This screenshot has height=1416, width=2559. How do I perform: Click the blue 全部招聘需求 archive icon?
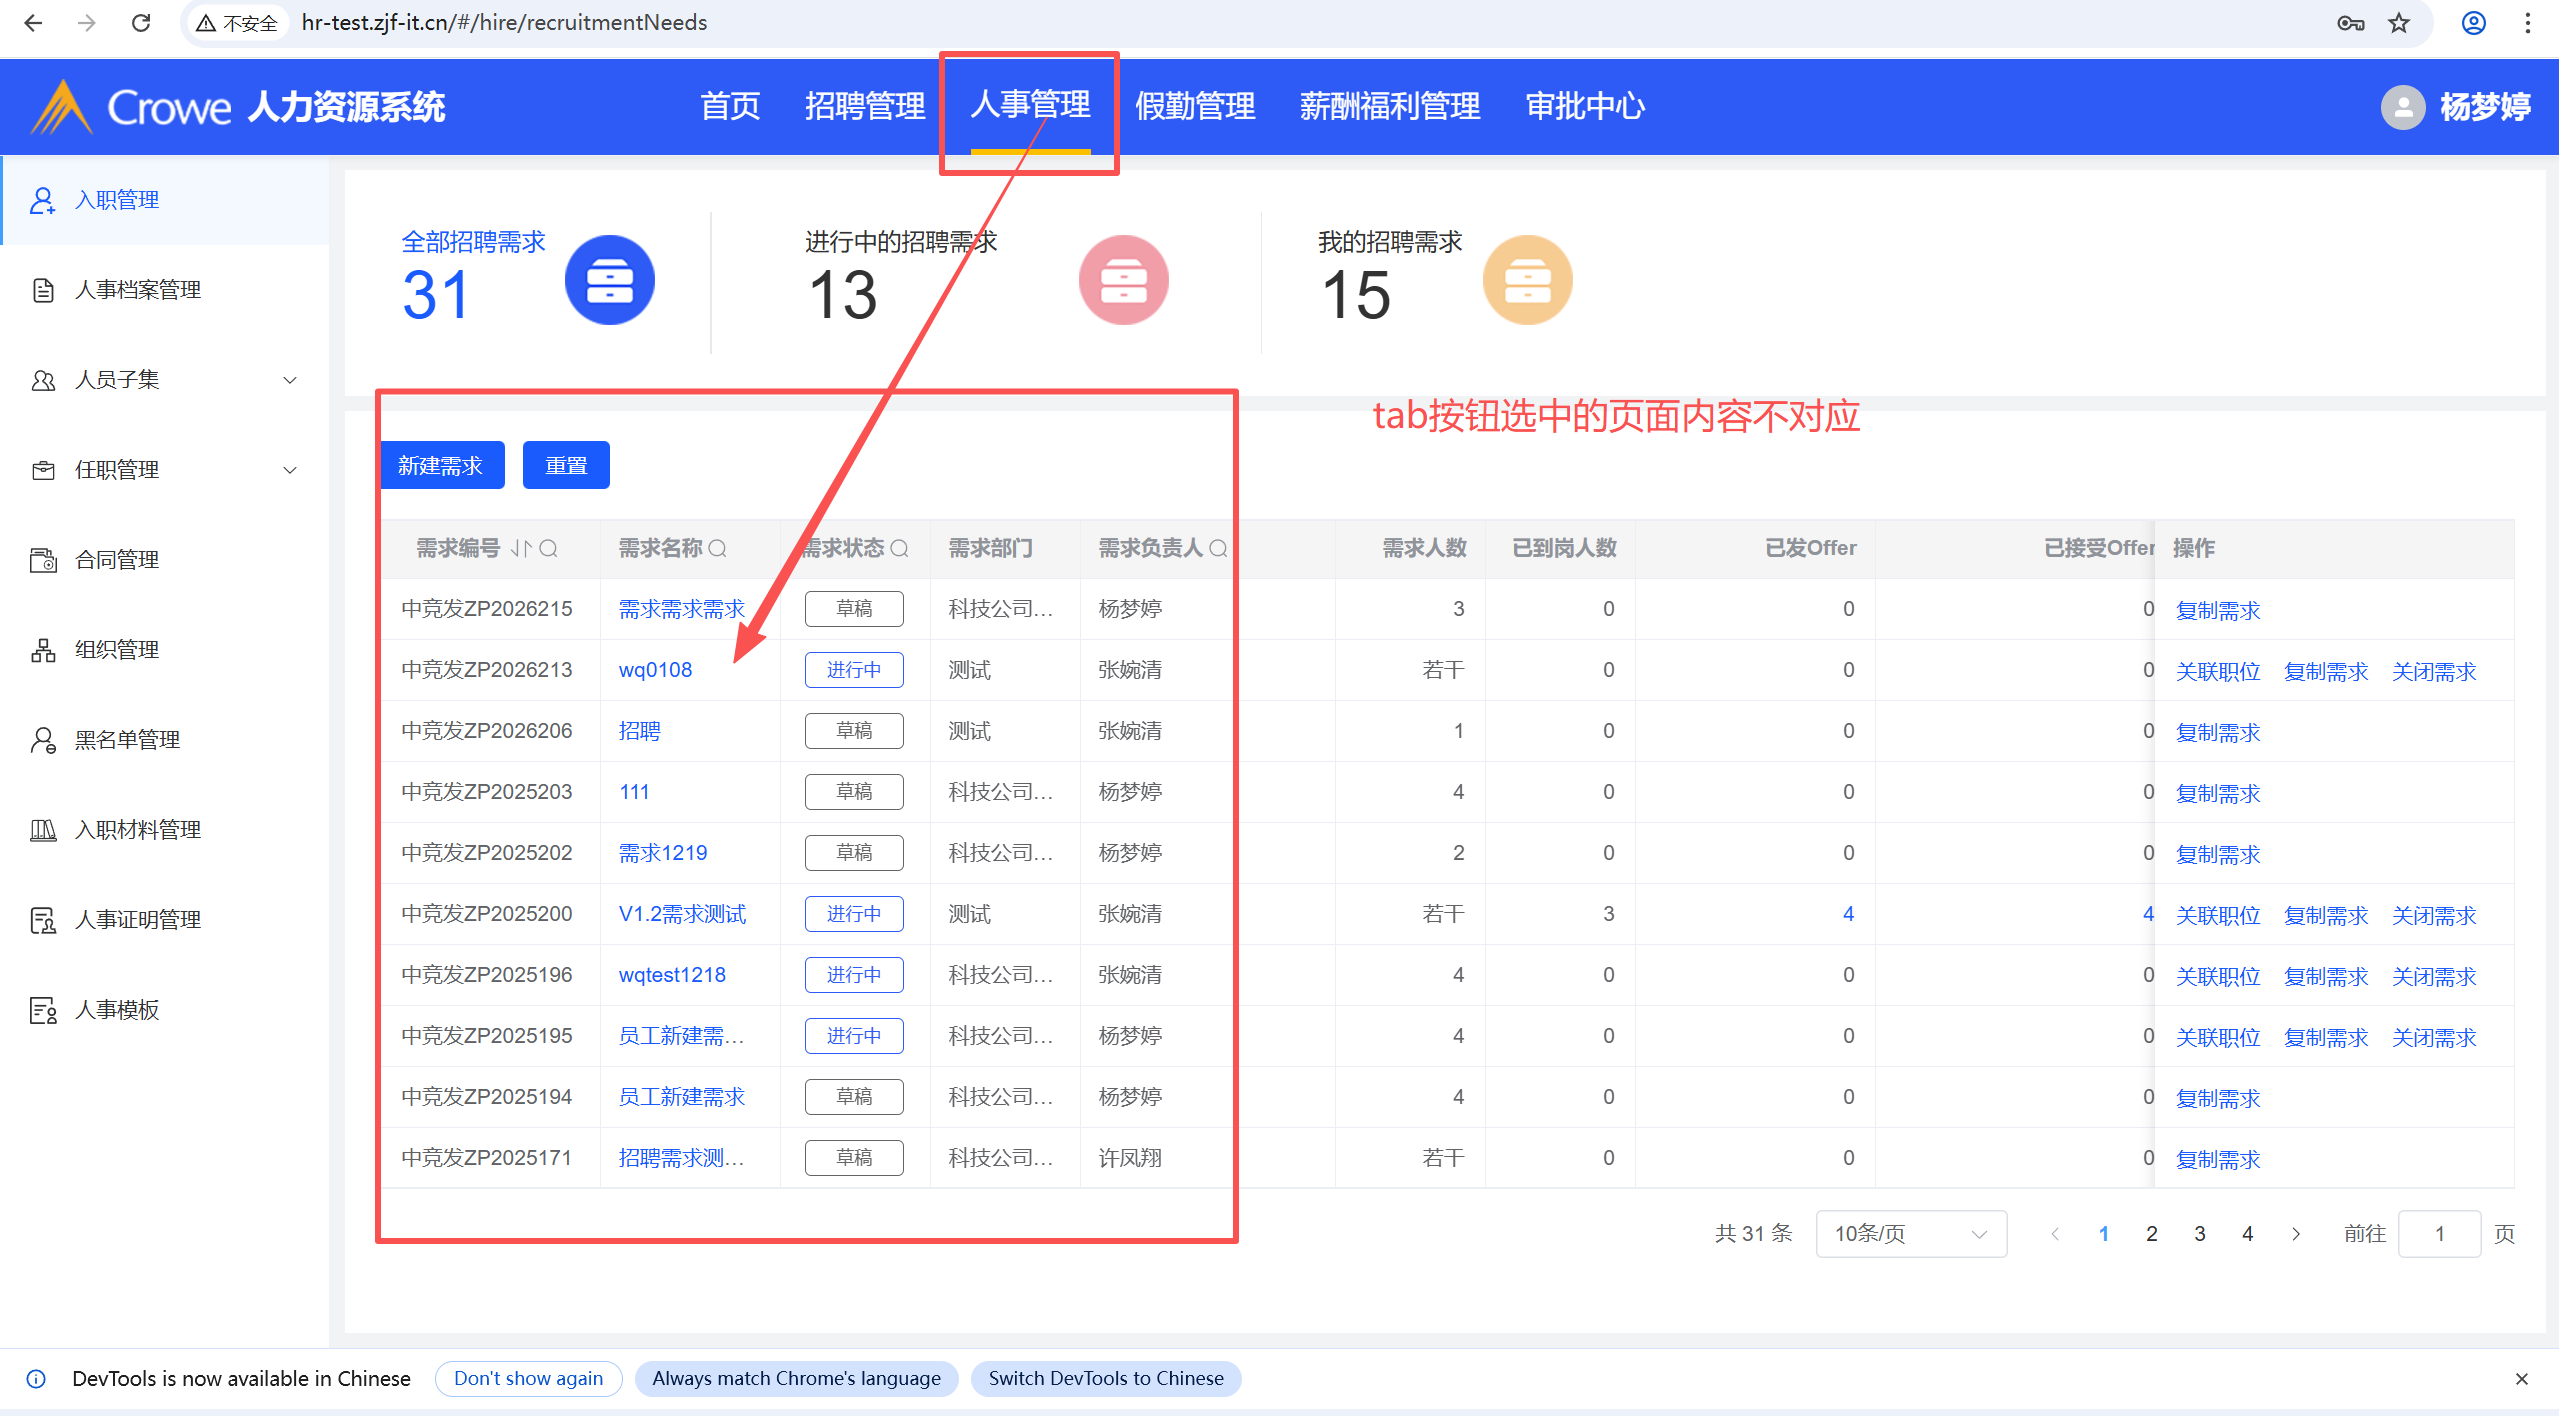[609, 280]
